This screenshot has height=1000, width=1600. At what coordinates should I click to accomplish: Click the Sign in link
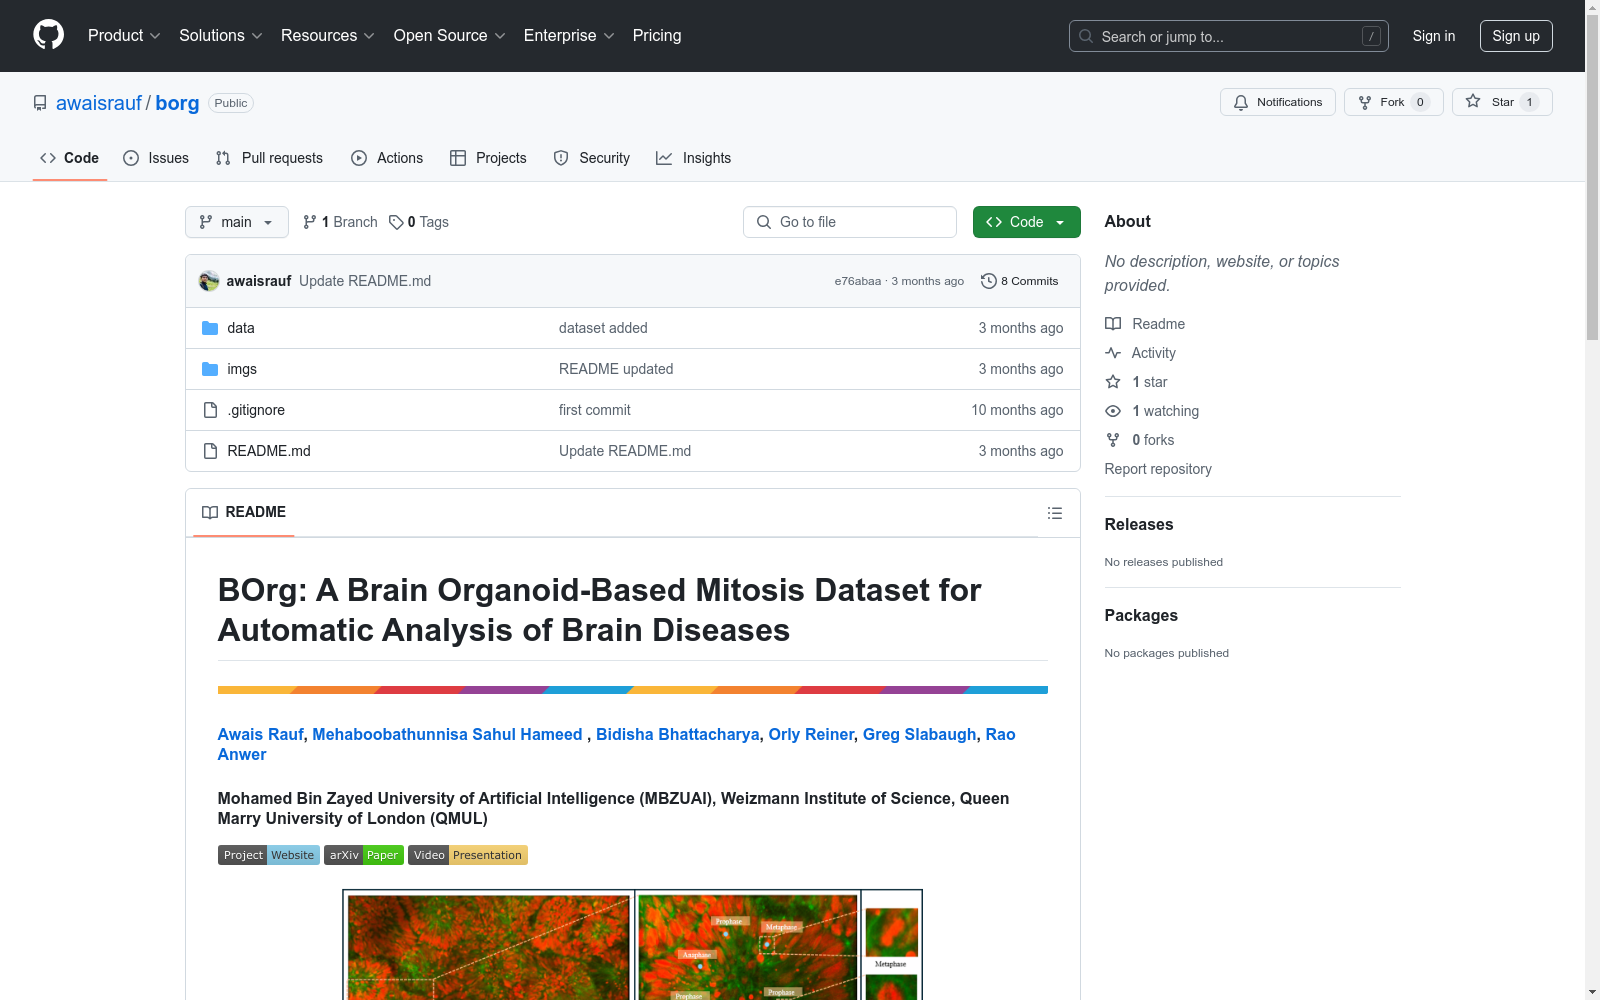(1434, 36)
